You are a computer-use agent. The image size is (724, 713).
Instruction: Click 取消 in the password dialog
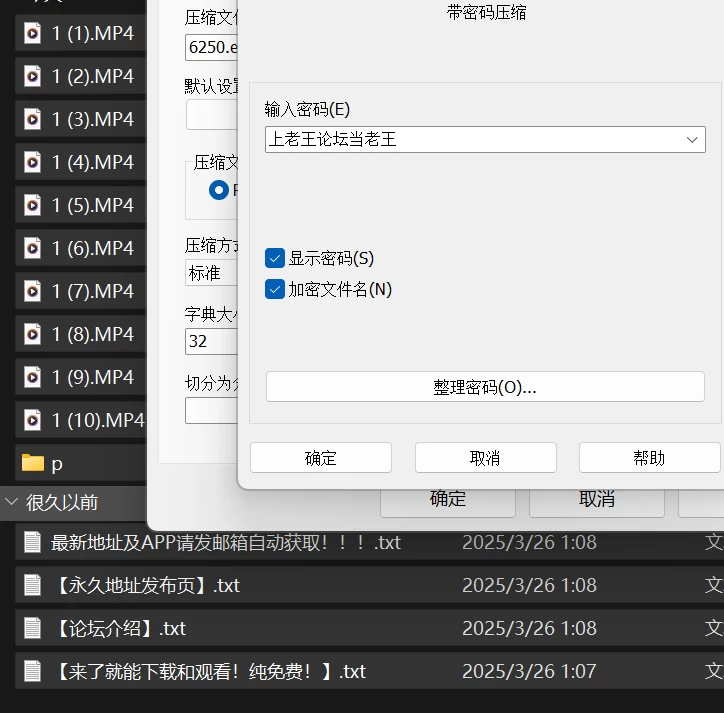pos(486,458)
